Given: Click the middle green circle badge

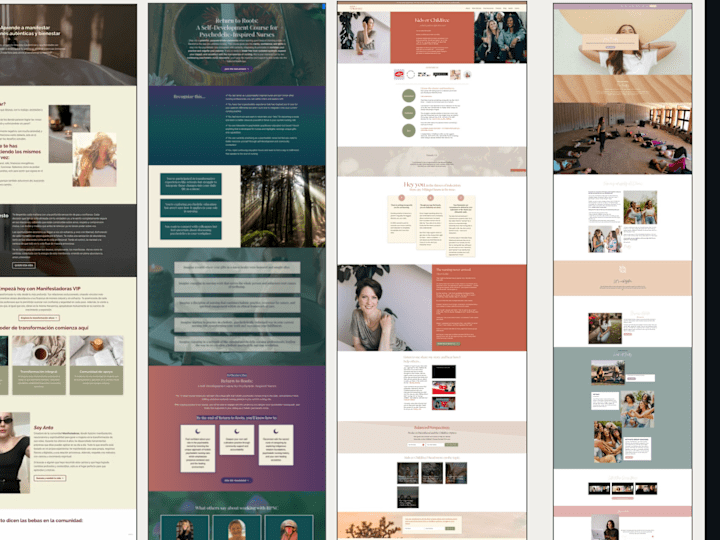Looking at the screenshot, I should point(409,112).
